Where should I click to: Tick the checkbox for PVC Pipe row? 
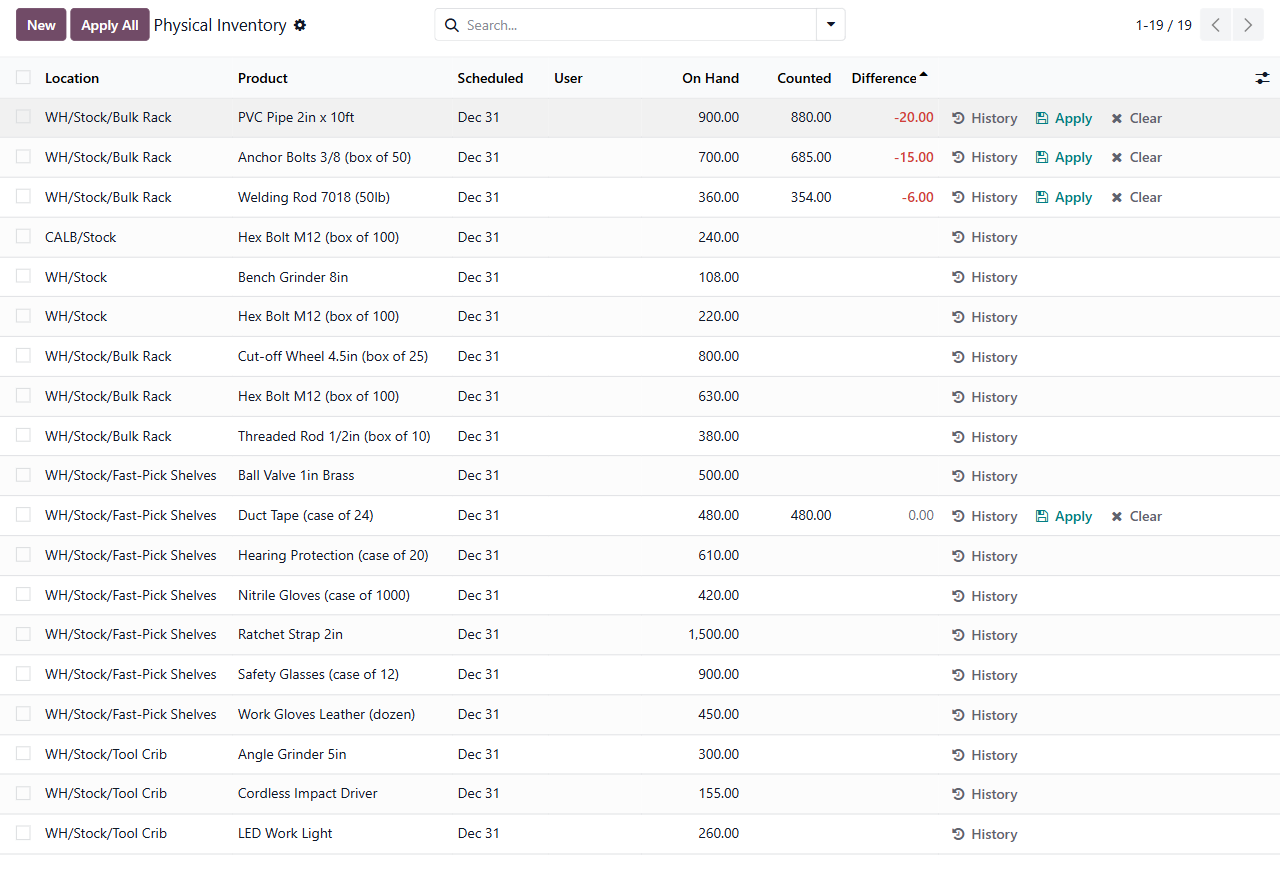(23, 117)
